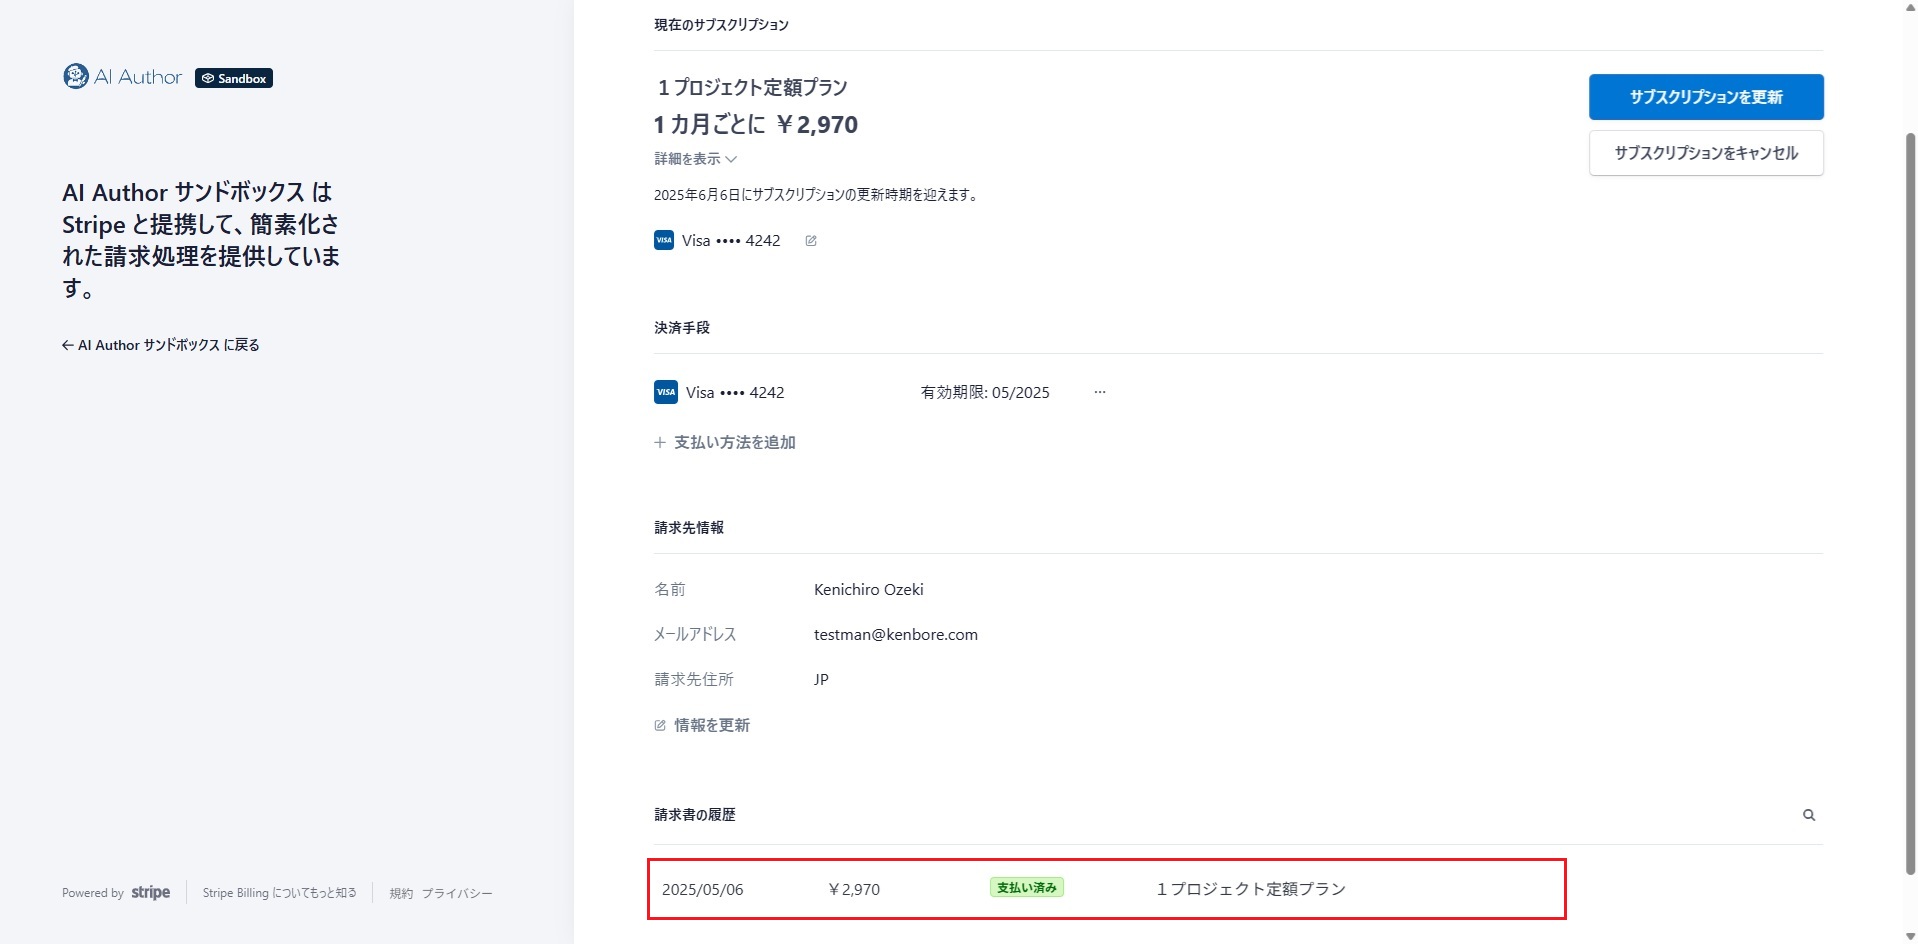Click the Visa card logo under 決済手段
1918x944 pixels.
tap(665, 392)
